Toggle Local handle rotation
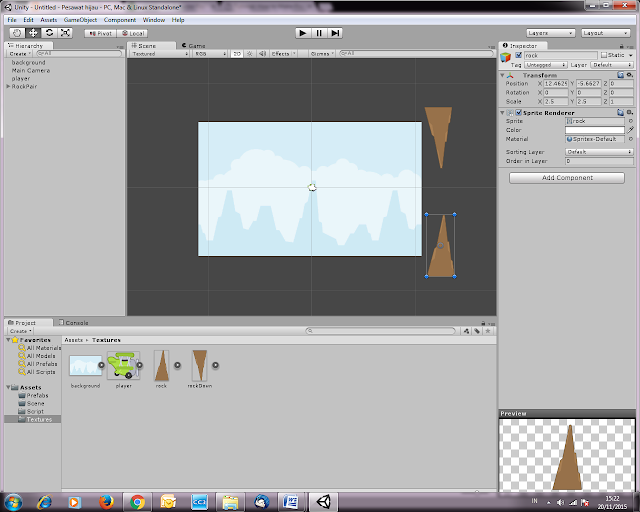 pyautogui.click(x=132, y=33)
